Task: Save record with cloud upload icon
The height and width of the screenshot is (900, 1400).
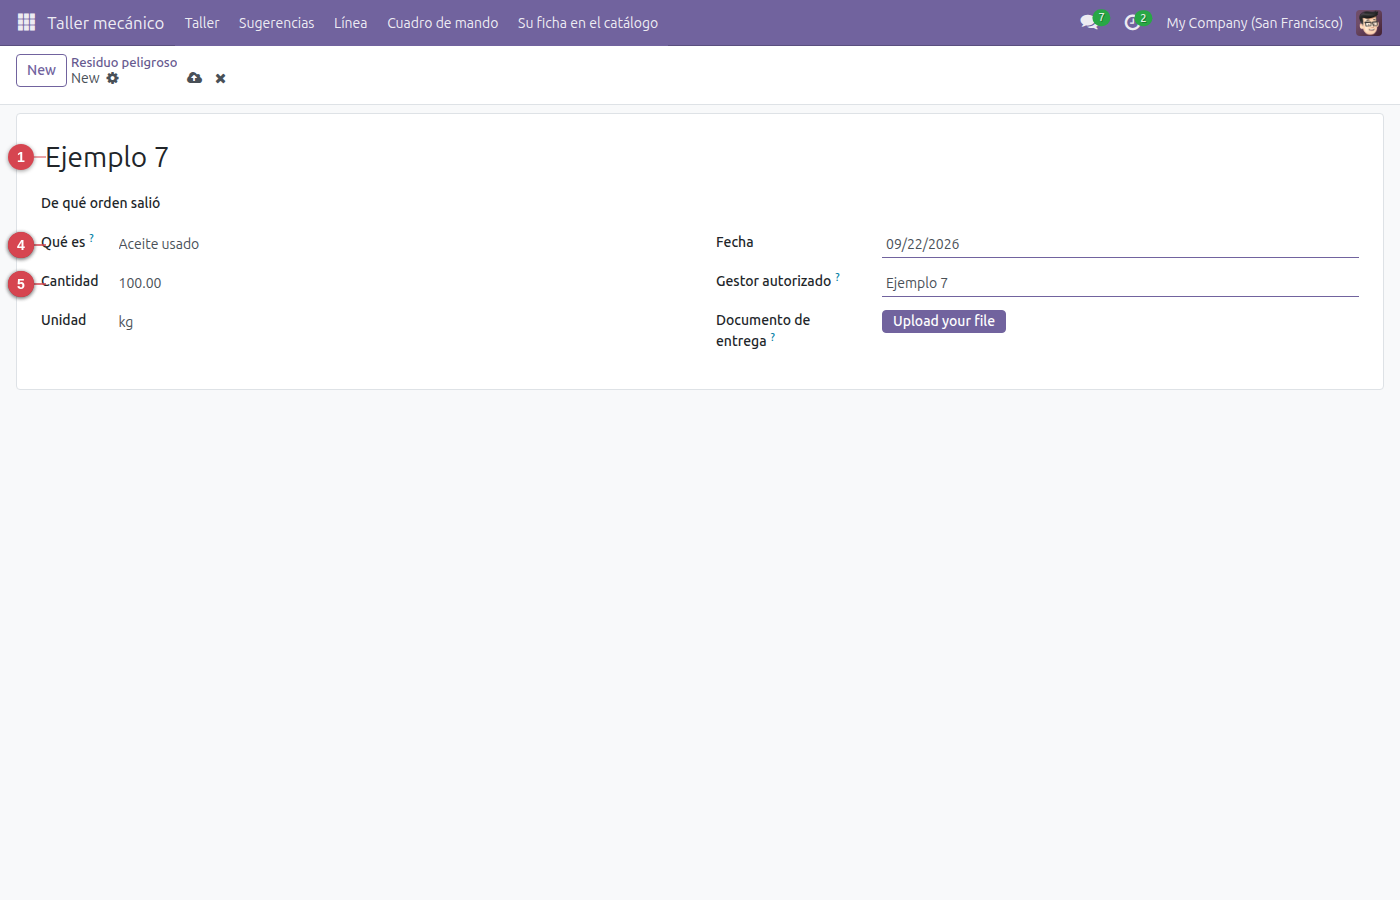Action: click(194, 78)
